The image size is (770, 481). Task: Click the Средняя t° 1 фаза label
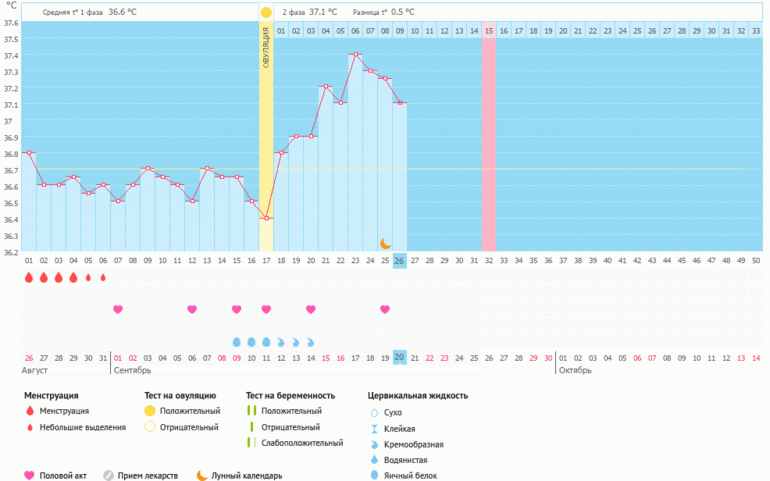pos(74,13)
